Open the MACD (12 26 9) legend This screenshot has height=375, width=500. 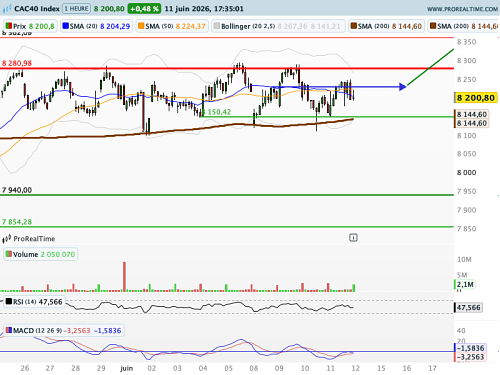(64, 331)
